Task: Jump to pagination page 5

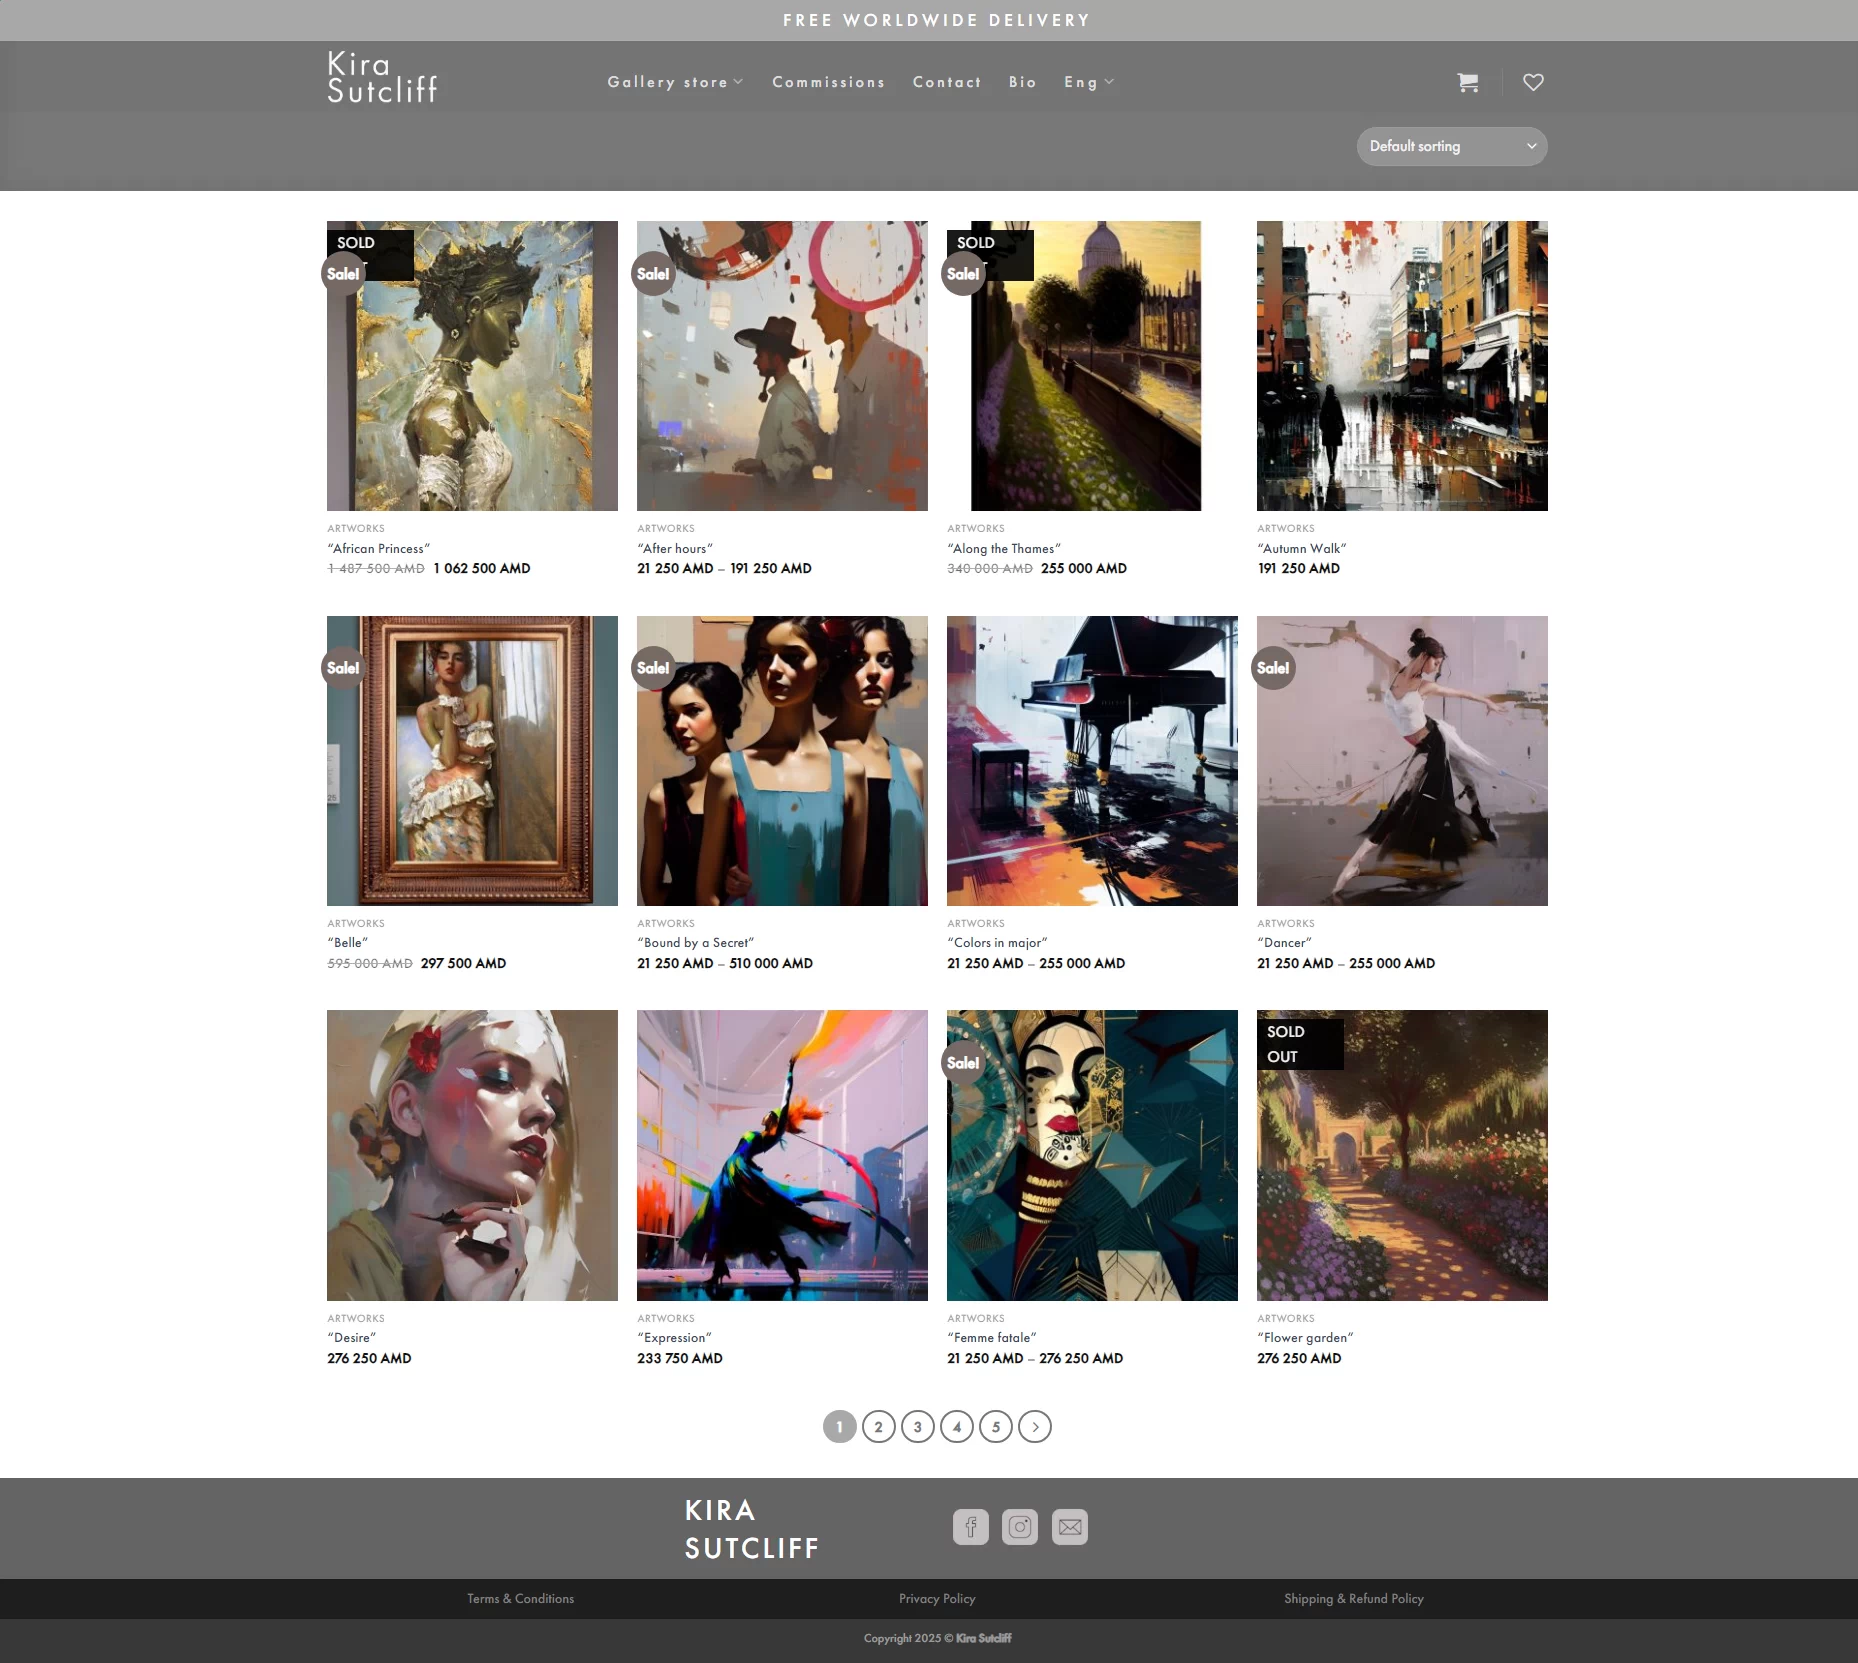Action: click(x=995, y=1427)
